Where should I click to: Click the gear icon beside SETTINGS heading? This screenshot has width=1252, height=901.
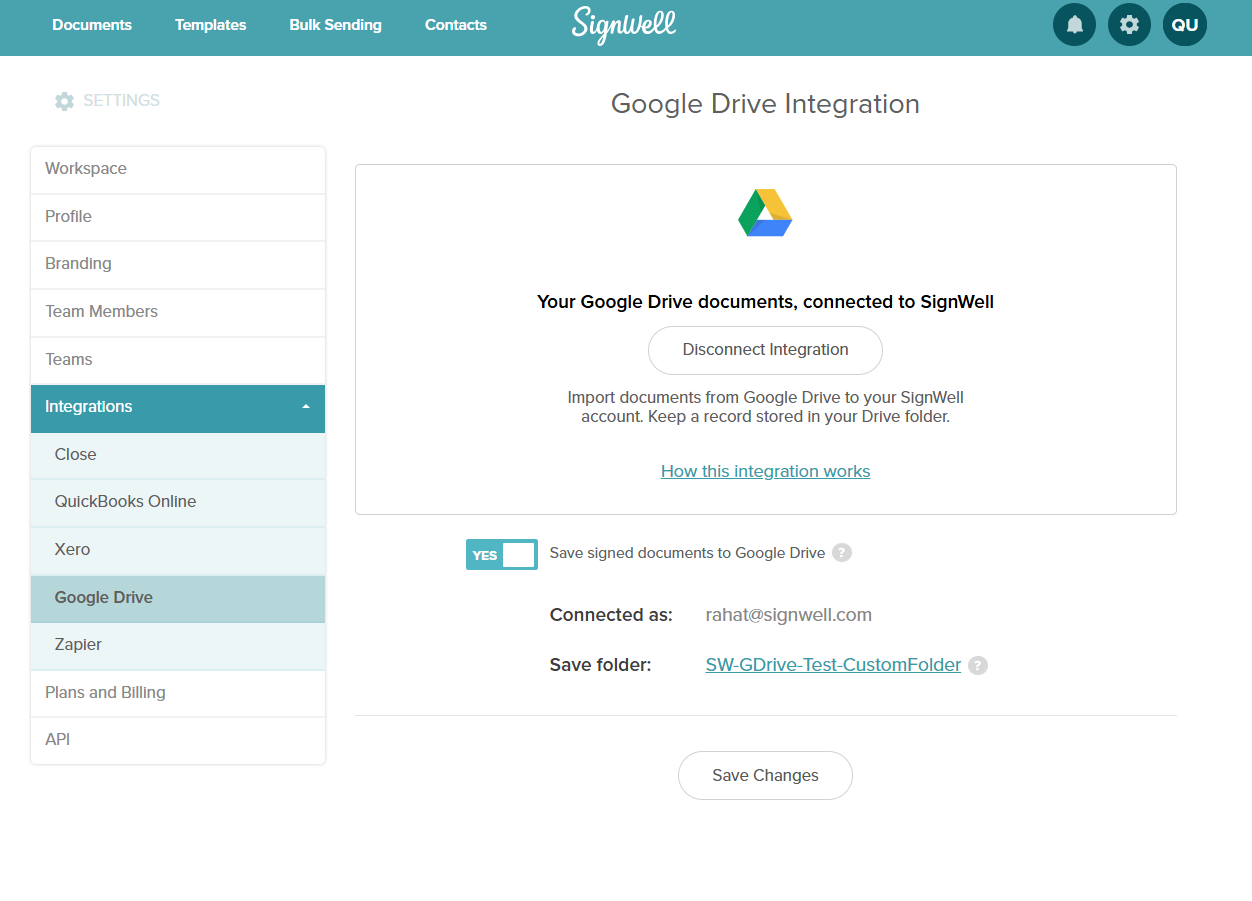point(64,101)
